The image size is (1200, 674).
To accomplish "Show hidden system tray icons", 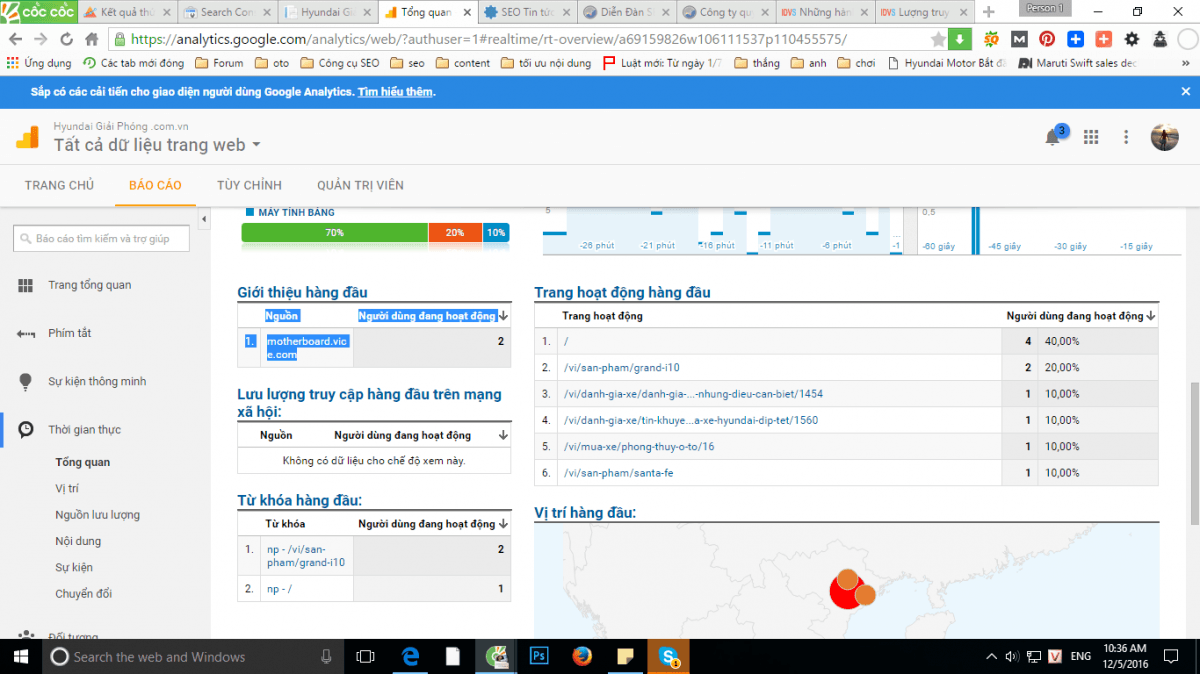I will (991, 656).
